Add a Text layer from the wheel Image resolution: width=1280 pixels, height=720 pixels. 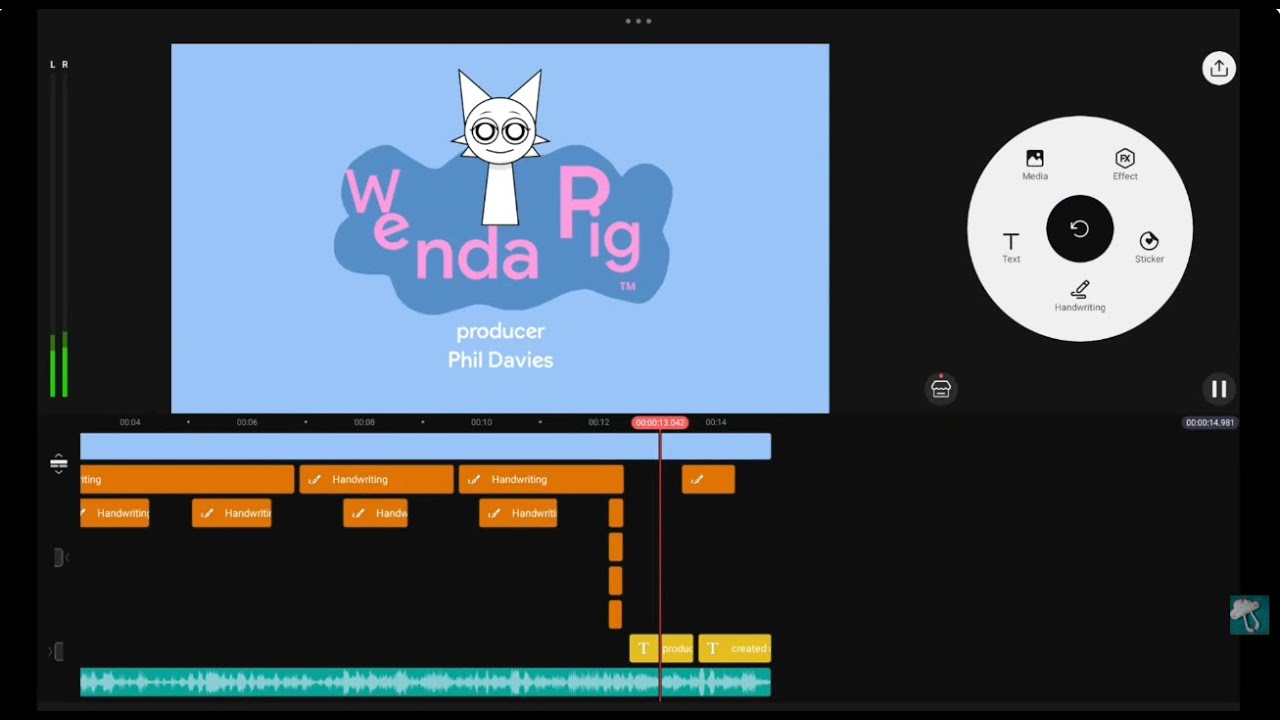point(1011,248)
